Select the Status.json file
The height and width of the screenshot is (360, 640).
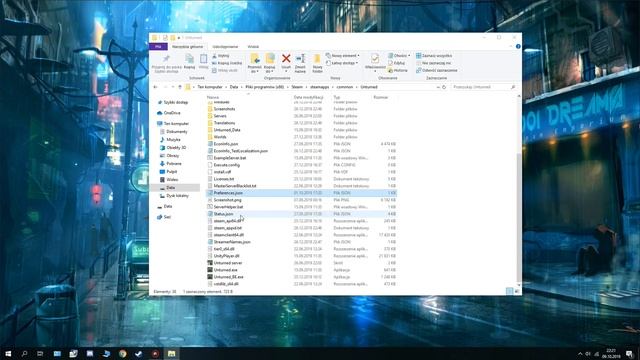[x=301, y=214]
